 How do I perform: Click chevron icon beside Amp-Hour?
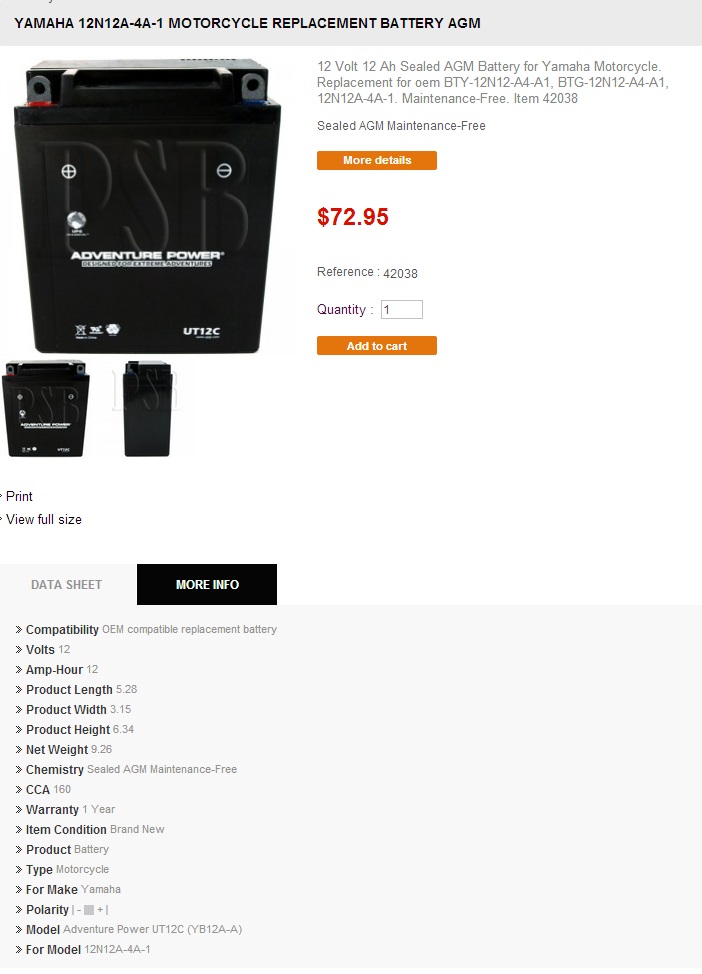pyautogui.click(x=19, y=670)
